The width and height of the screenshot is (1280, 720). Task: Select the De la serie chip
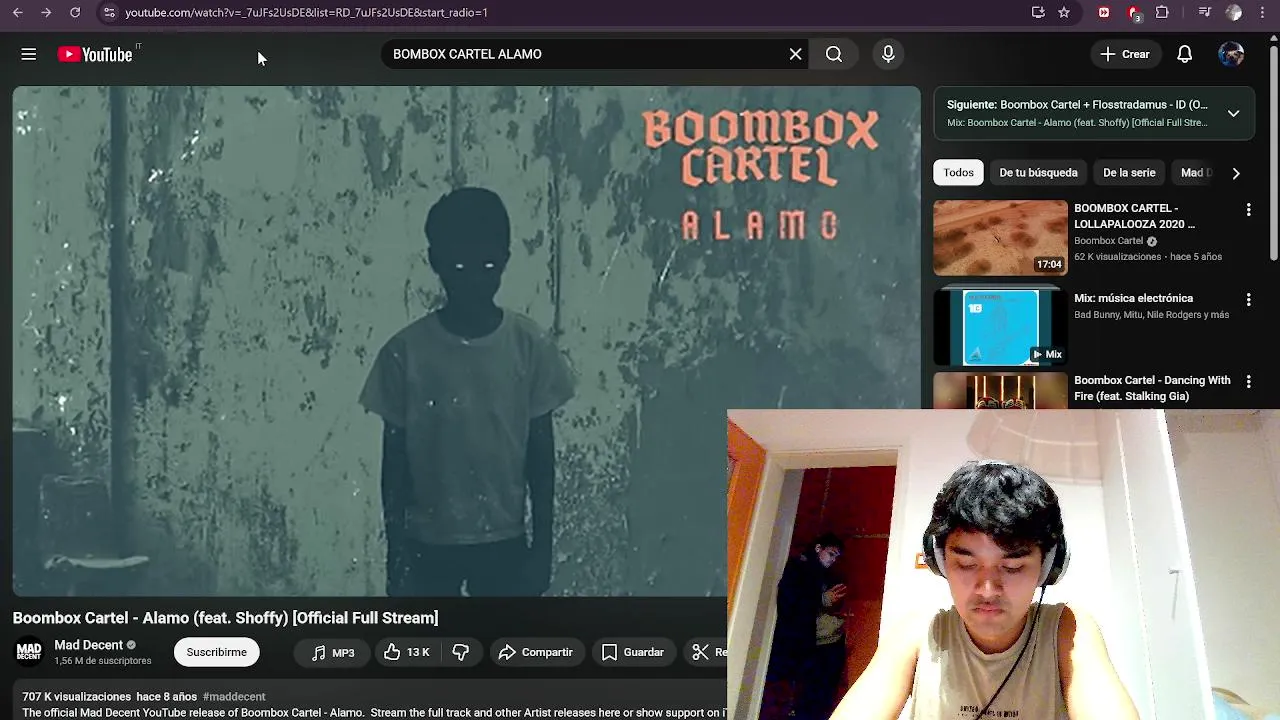(1129, 172)
